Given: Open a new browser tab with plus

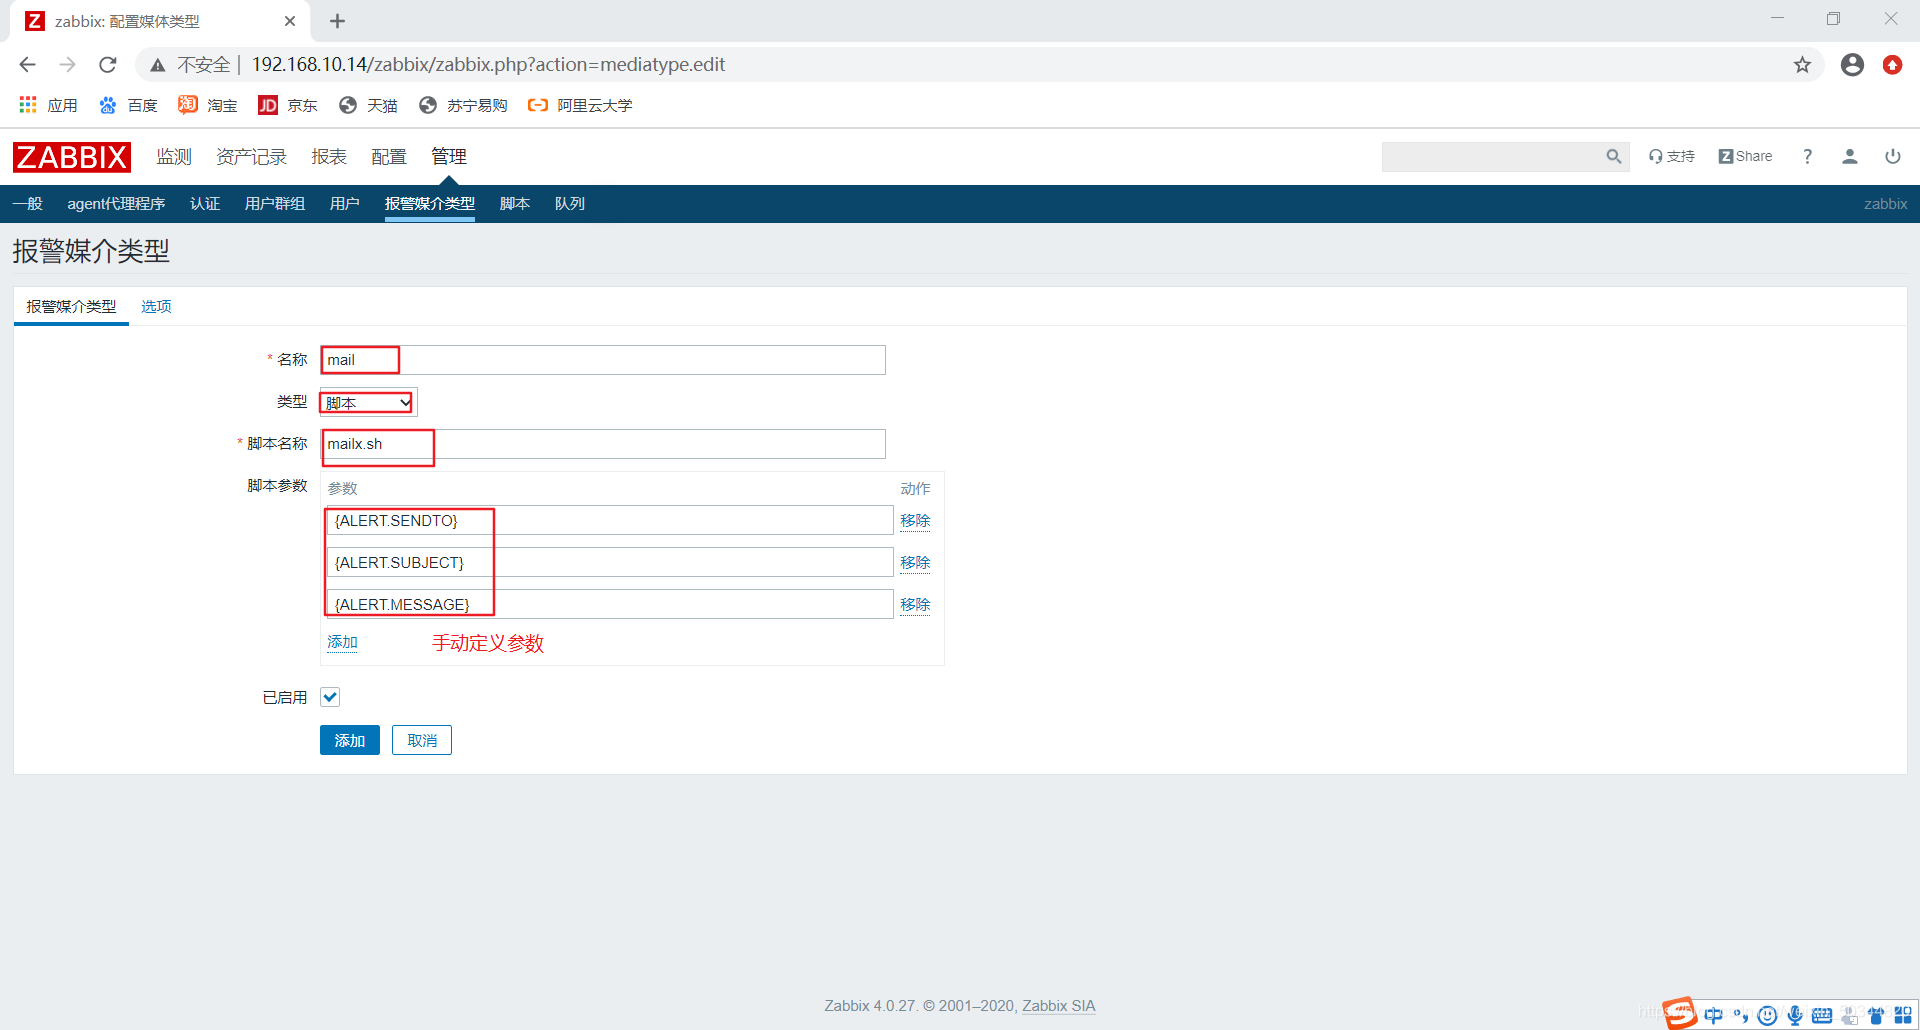Looking at the screenshot, I should [337, 21].
